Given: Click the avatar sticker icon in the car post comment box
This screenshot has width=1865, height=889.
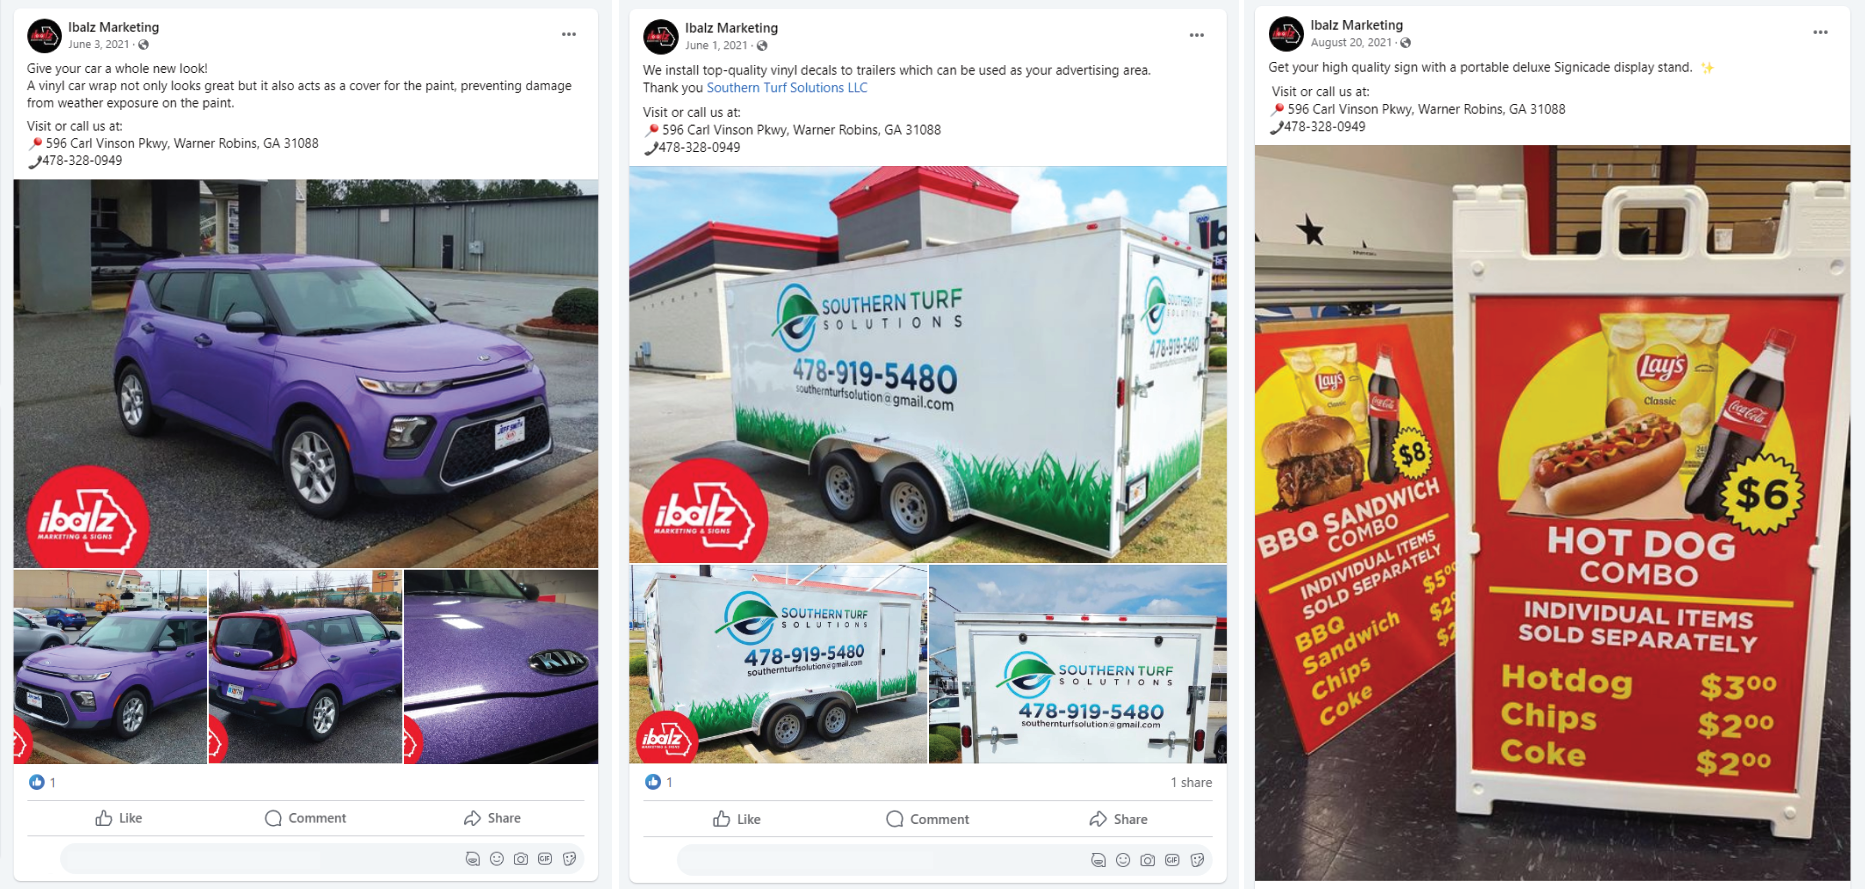Looking at the screenshot, I should [x=473, y=859].
